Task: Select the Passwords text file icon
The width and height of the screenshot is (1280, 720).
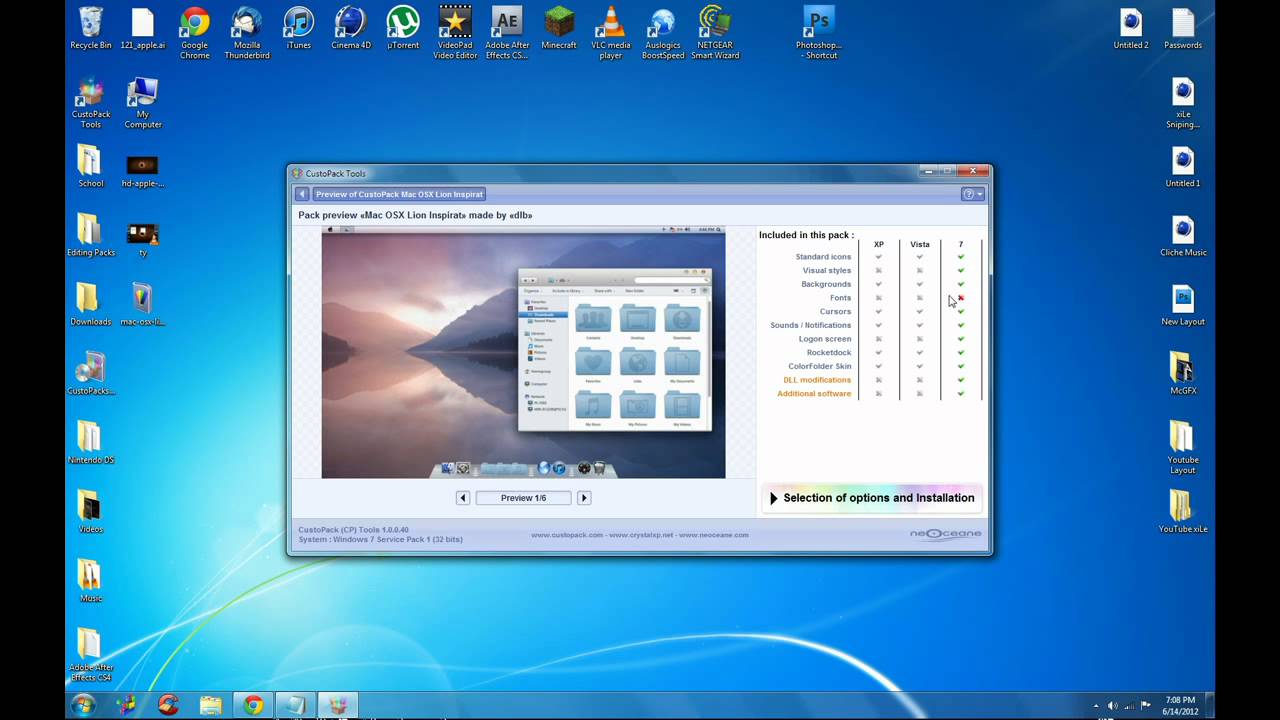Action: click(1183, 29)
